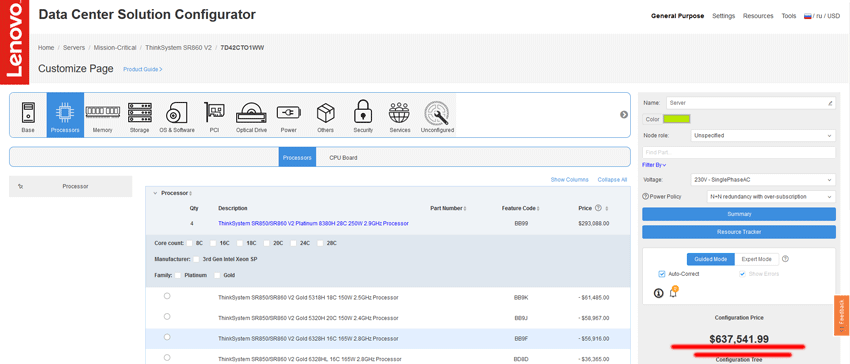Open the Storage category icon
This screenshot has width=850, height=364.
(139, 115)
